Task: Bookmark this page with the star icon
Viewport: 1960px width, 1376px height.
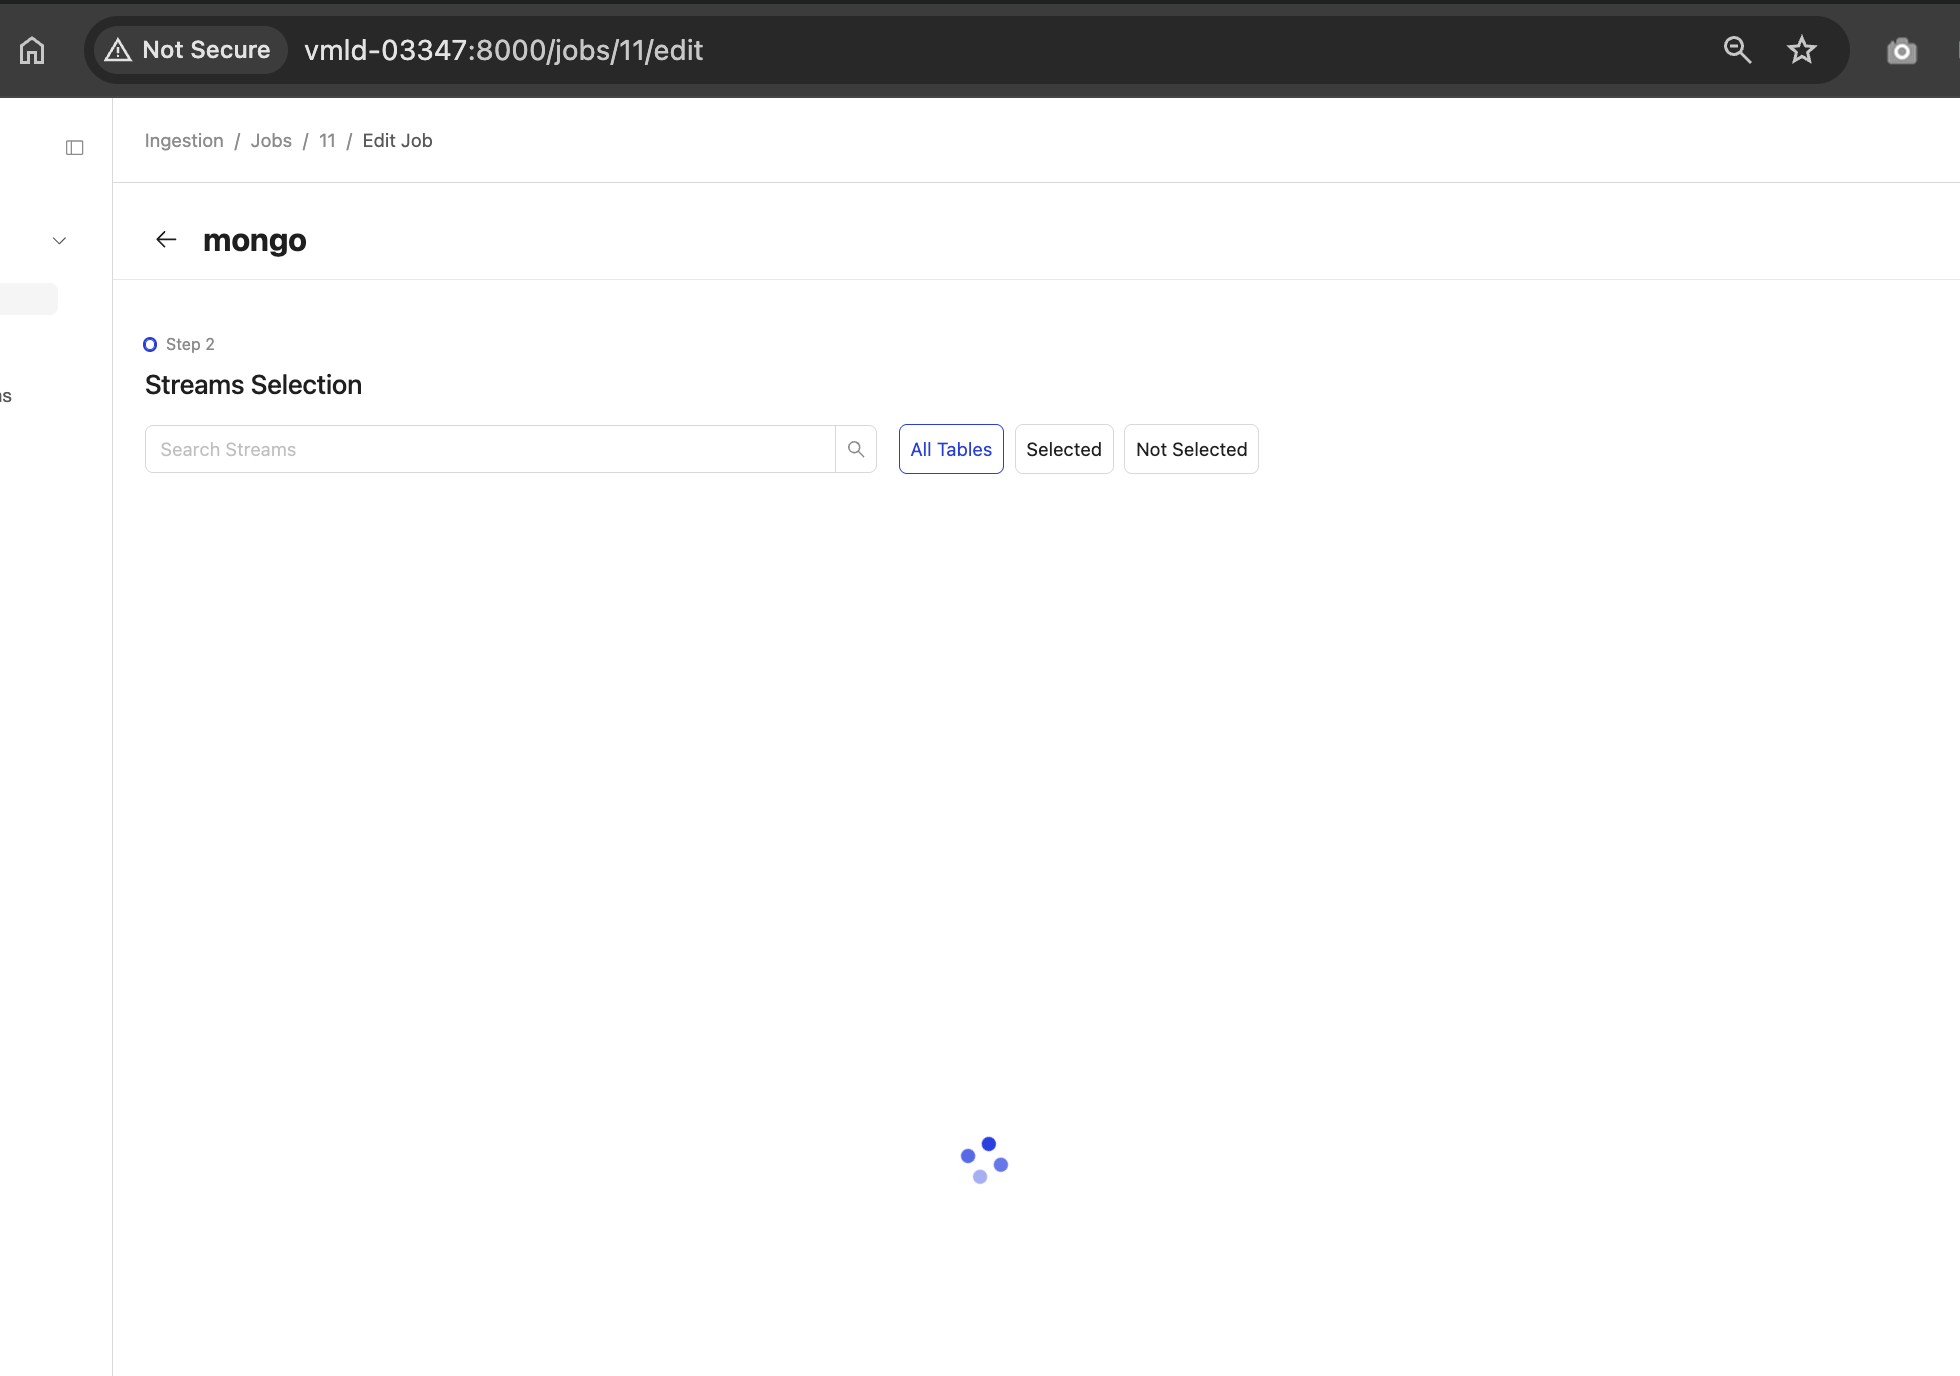Action: pyautogui.click(x=1802, y=50)
